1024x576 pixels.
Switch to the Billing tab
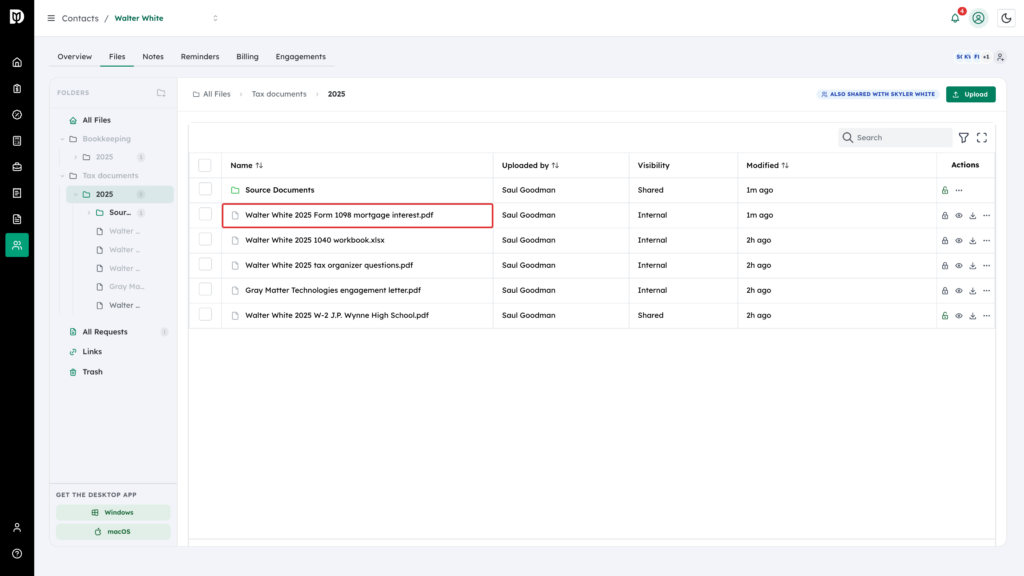248,57
